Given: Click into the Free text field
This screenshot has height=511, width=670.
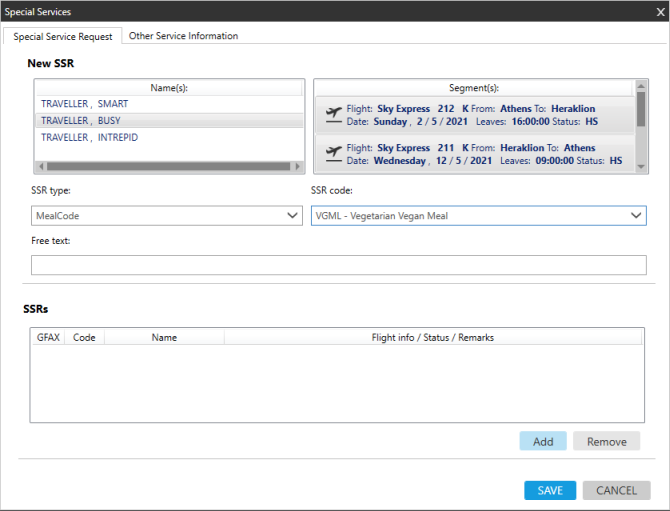Looking at the screenshot, I should pos(338,265).
